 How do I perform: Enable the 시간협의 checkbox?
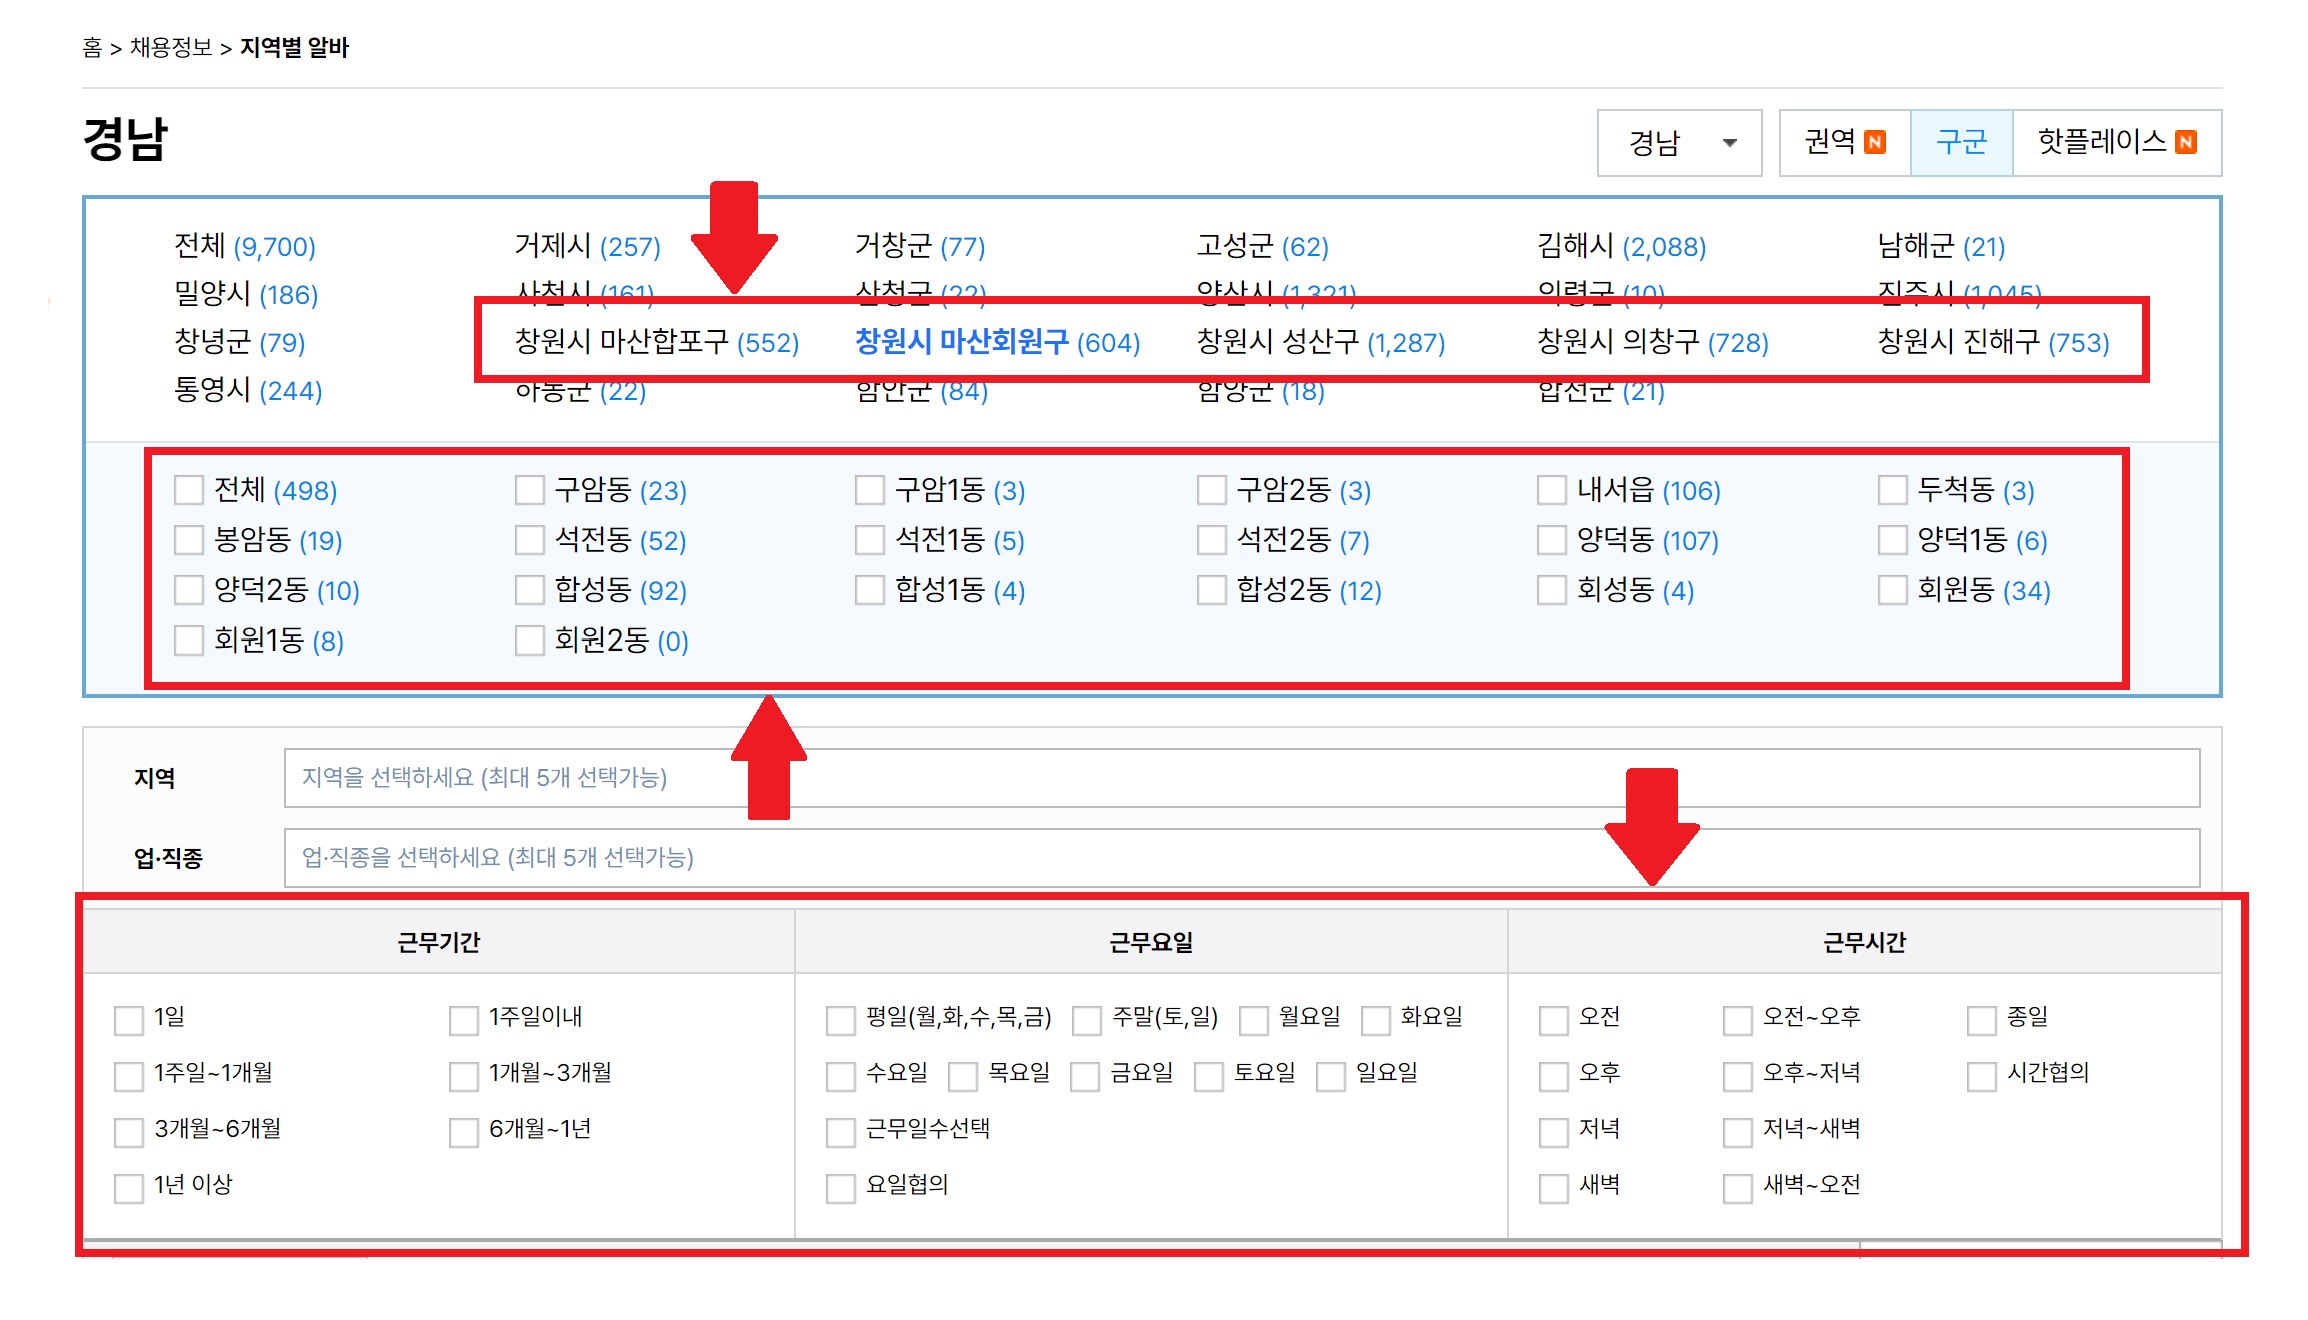pyautogui.click(x=1982, y=1076)
